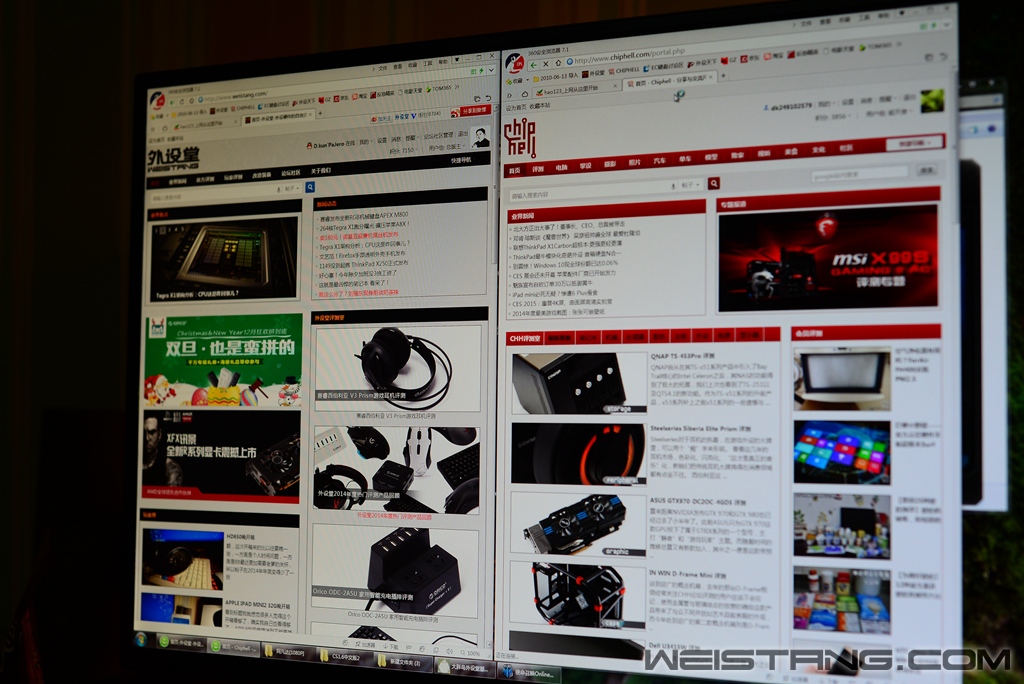Click the red search icon on Chiphell site

(714, 184)
